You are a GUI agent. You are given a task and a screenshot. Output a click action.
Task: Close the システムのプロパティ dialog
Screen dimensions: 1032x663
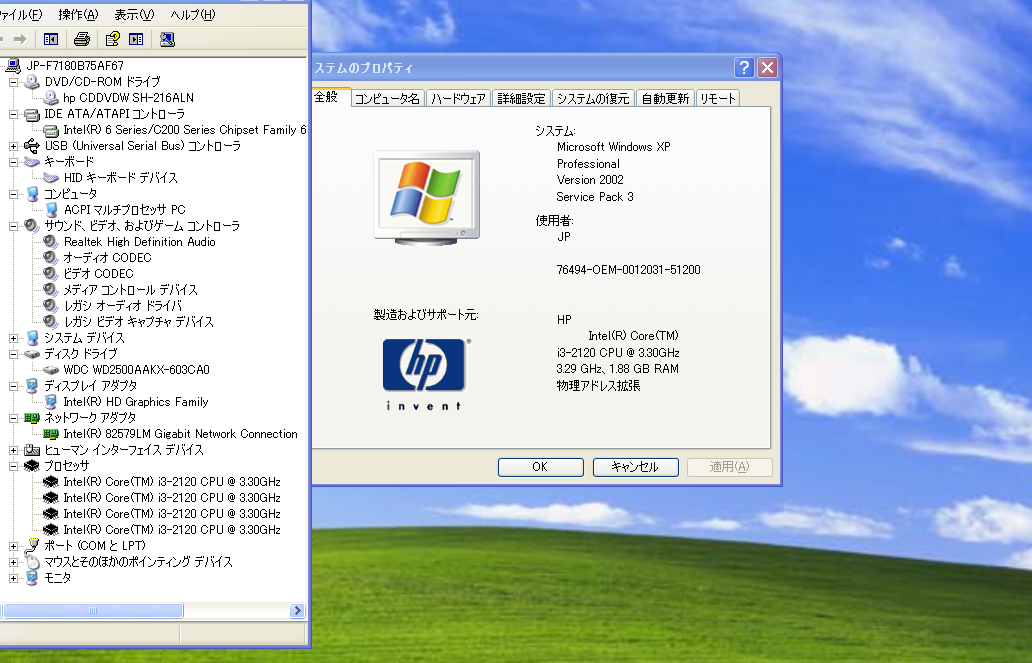(x=767, y=67)
